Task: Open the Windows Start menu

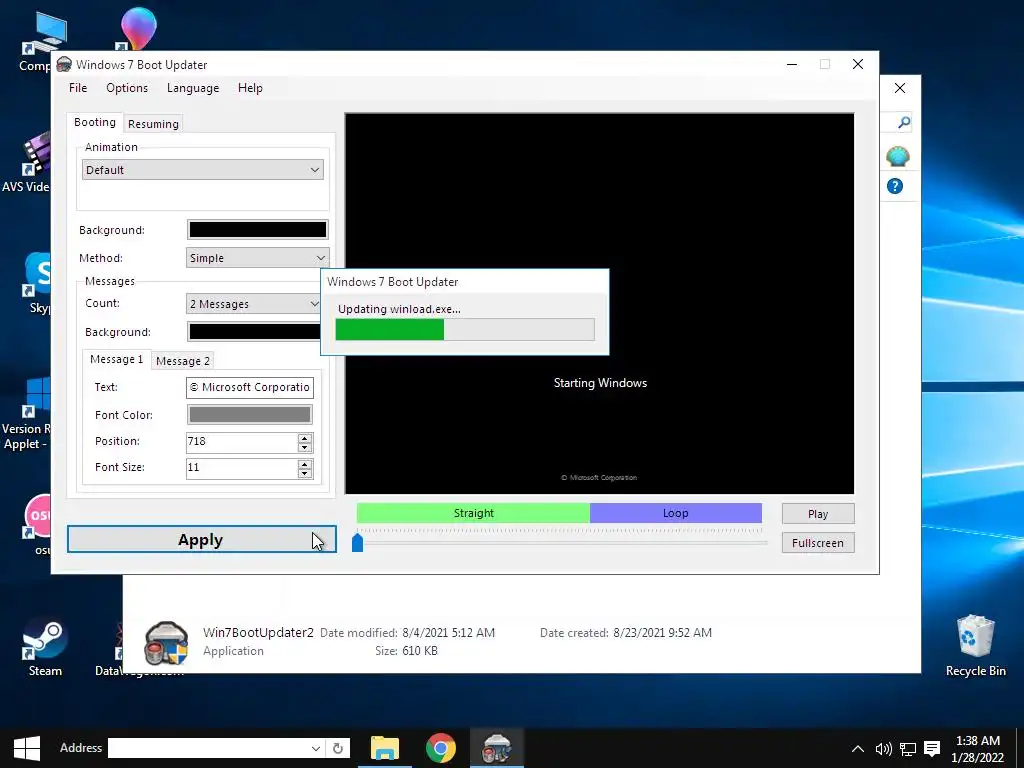Action: tap(27, 748)
